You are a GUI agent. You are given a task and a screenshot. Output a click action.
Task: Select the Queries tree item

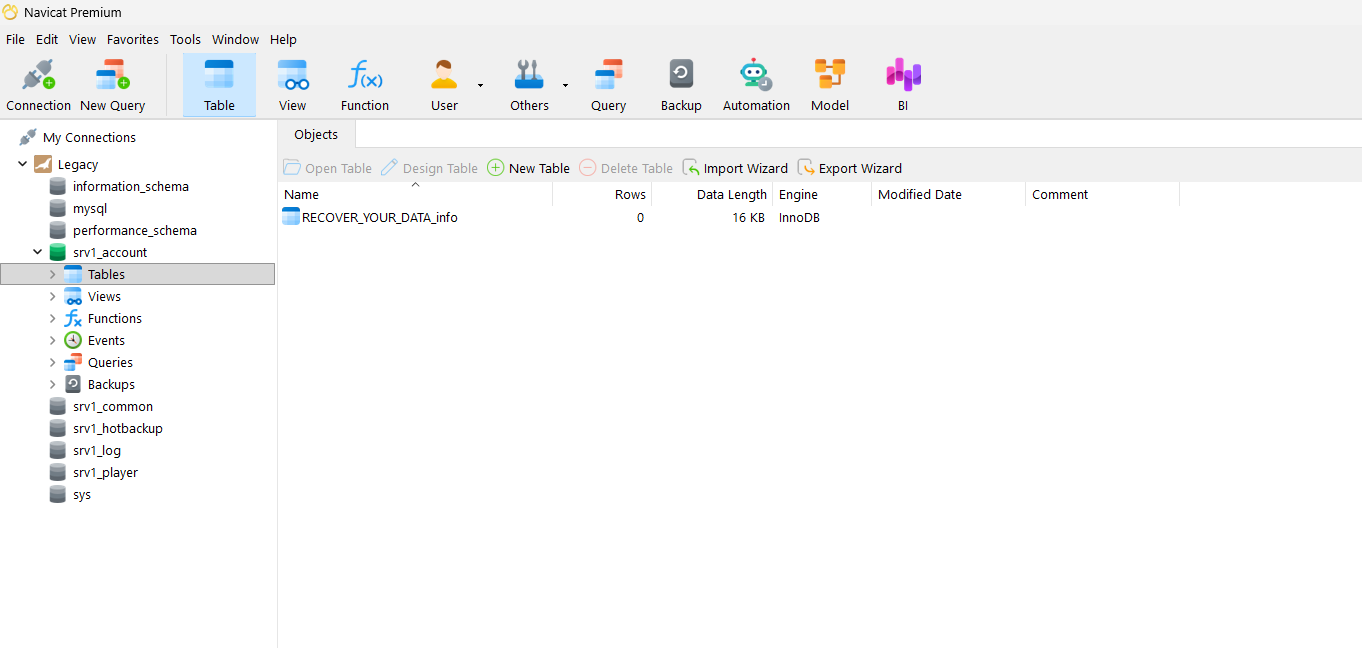pyautogui.click(x=110, y=362)
